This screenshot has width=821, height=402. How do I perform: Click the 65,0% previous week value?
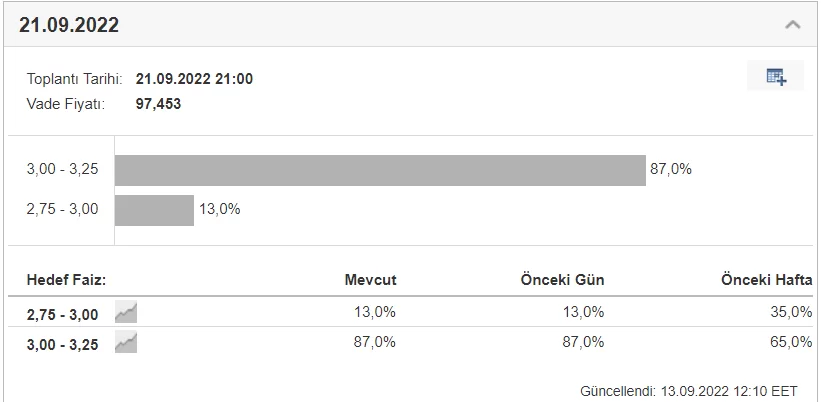pyautogui.click(x=792, y=342)
